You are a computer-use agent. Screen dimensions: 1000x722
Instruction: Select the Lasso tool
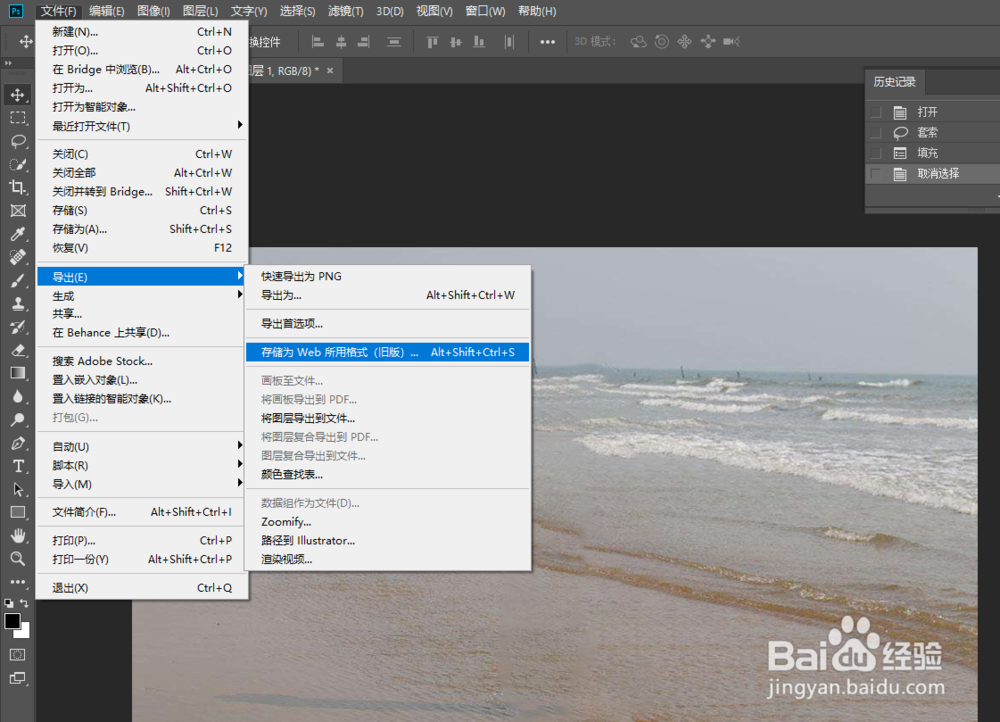[17, 141]
